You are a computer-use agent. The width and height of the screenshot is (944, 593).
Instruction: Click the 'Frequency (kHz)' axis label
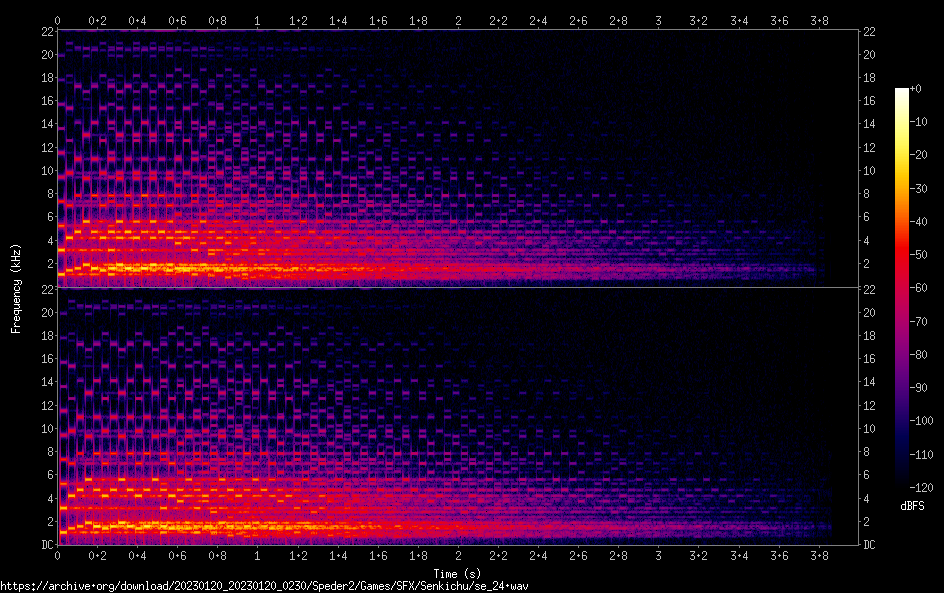16,288
